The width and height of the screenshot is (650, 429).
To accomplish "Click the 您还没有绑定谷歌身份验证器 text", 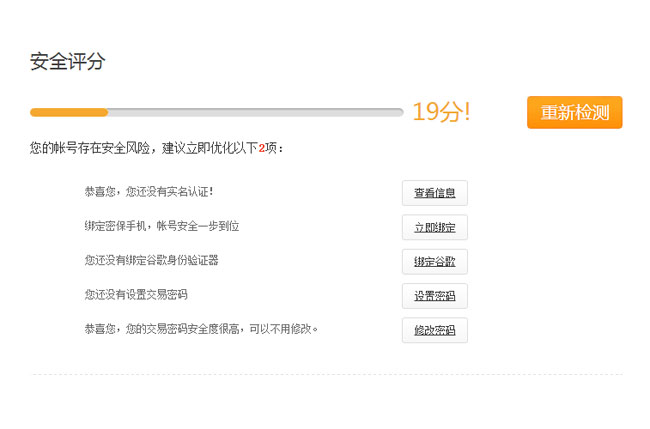I will click(x=151, y=260).
